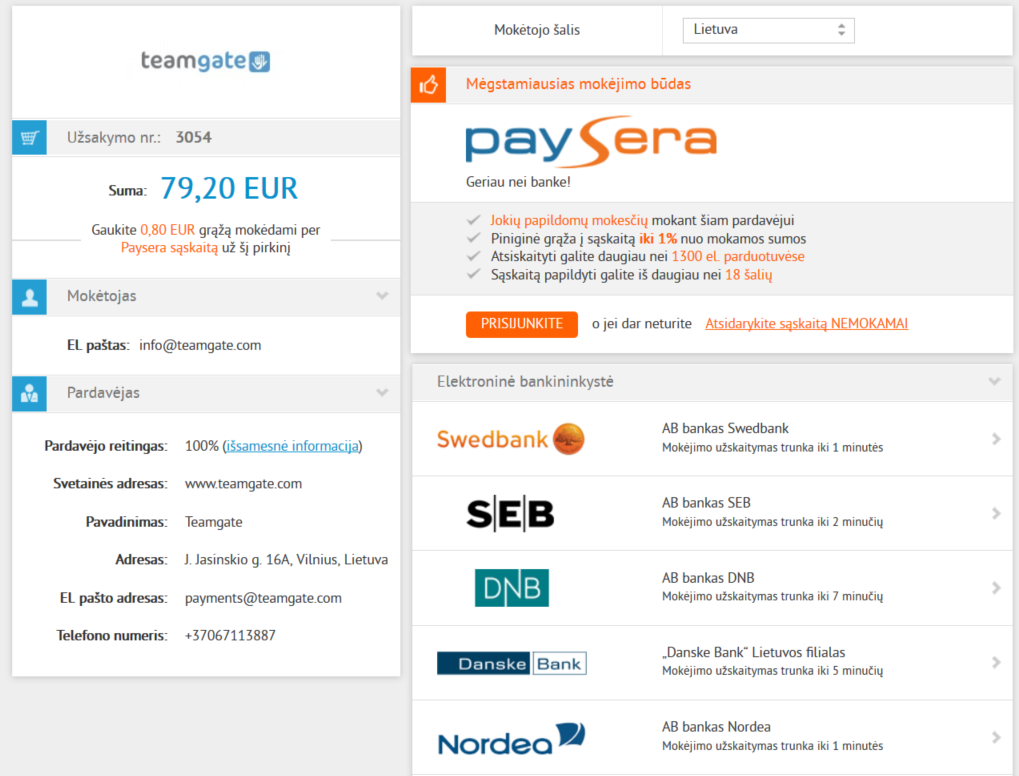Open Danske Bank Lietuvos filialas row arrow
This screenshot has height=776, width=1019.
point(996,662)
